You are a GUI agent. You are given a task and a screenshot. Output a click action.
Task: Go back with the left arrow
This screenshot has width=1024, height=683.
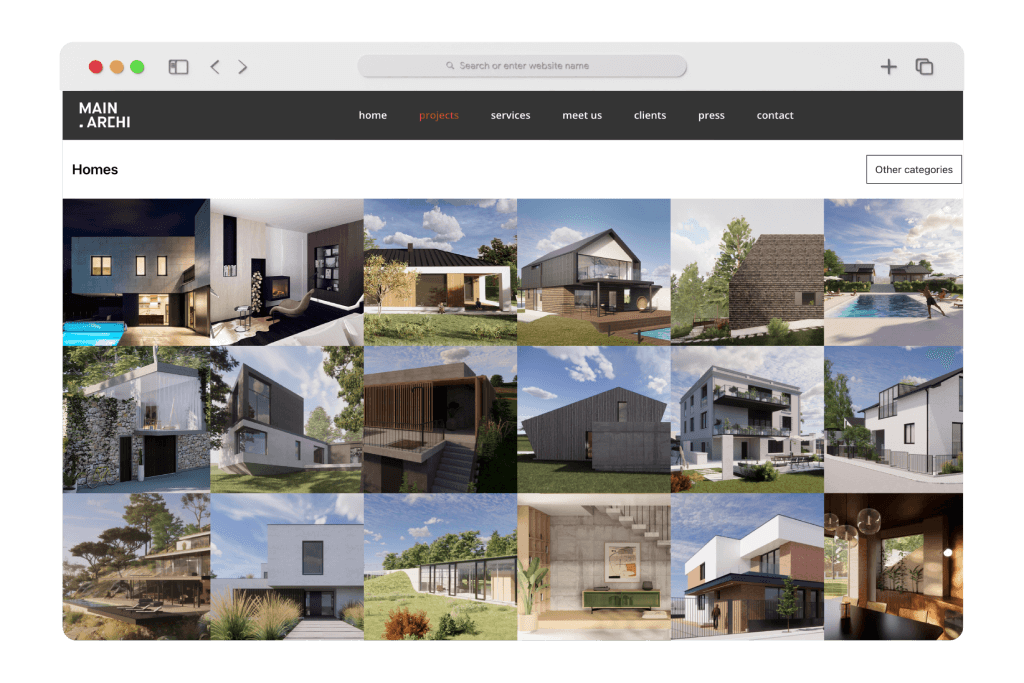(215, 67)
